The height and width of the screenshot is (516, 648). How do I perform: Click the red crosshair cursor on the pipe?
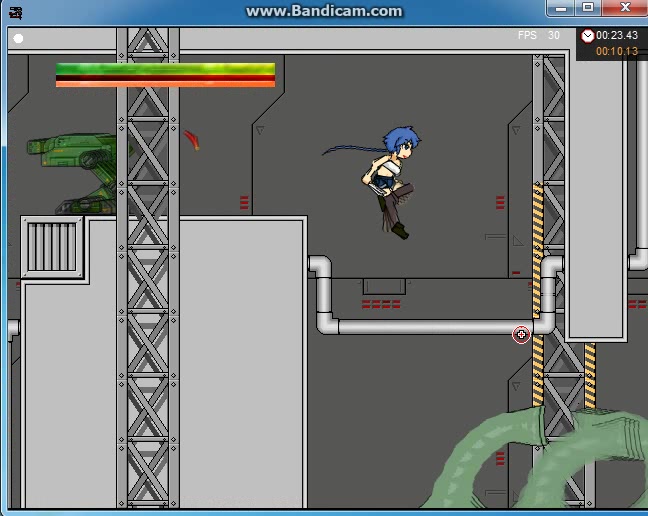pos(521,334)
